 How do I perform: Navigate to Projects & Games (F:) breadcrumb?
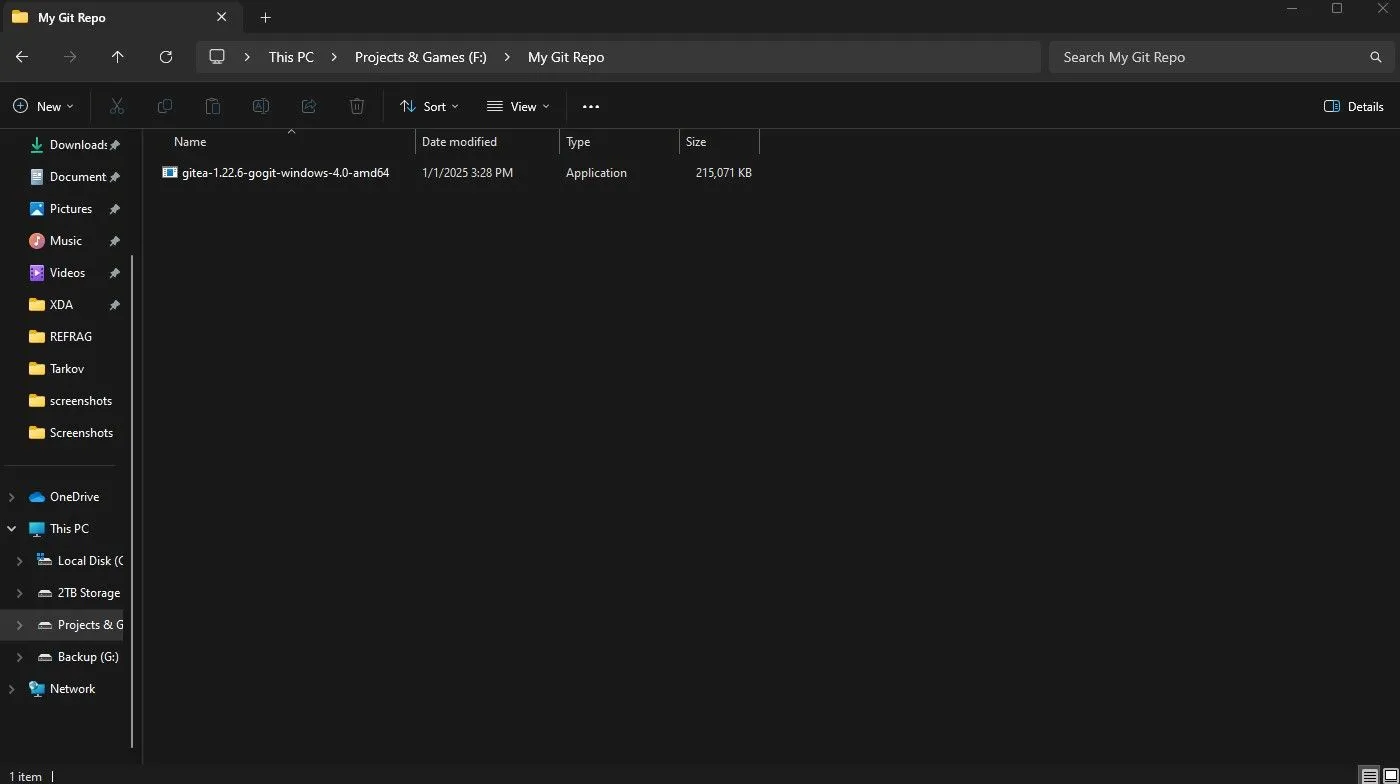click(421, 57)
